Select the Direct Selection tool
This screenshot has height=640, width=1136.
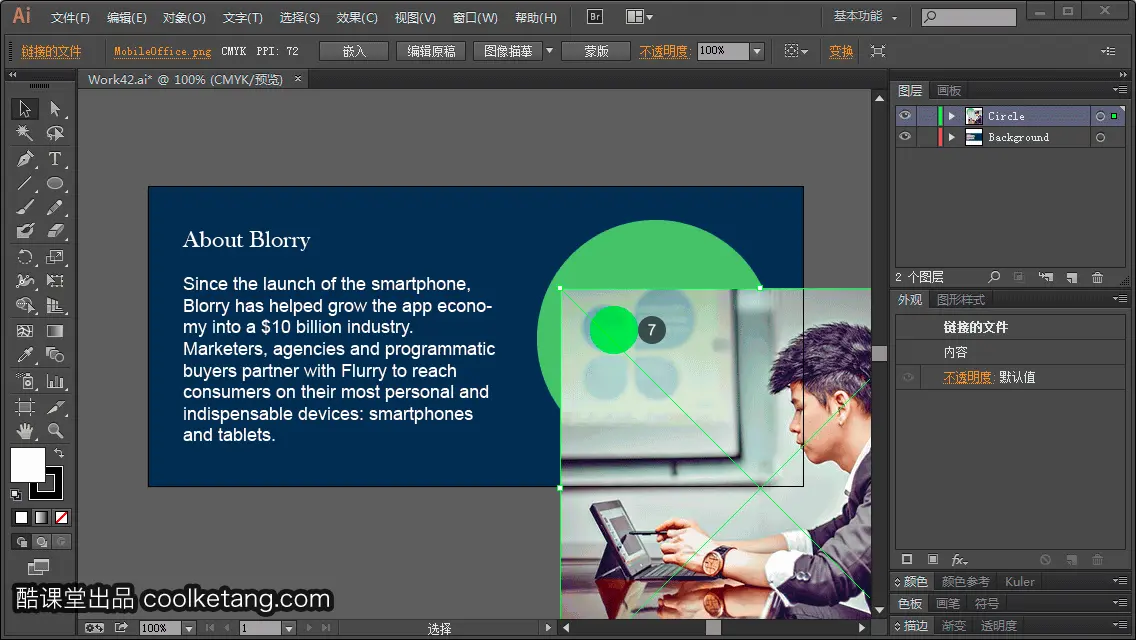pyautogui.click(x=55, y=109)
